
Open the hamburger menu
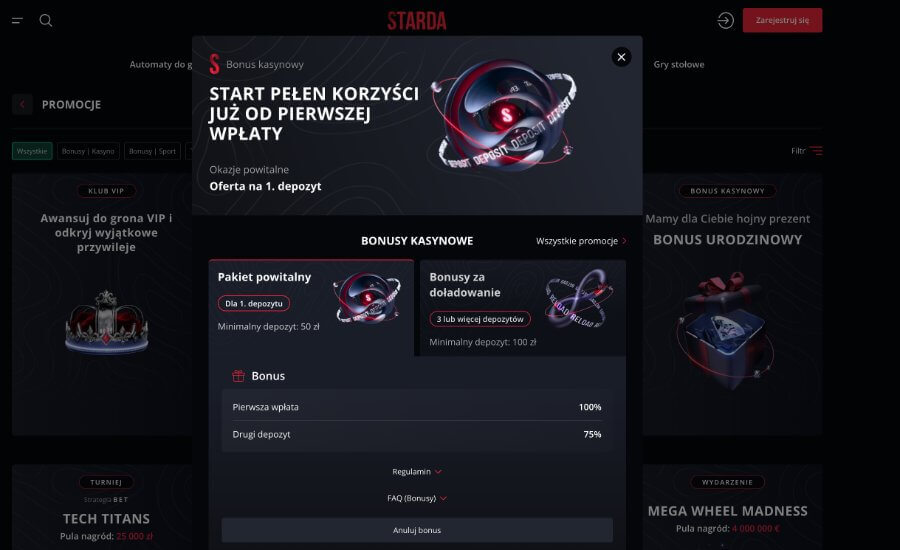click(17, 21)
